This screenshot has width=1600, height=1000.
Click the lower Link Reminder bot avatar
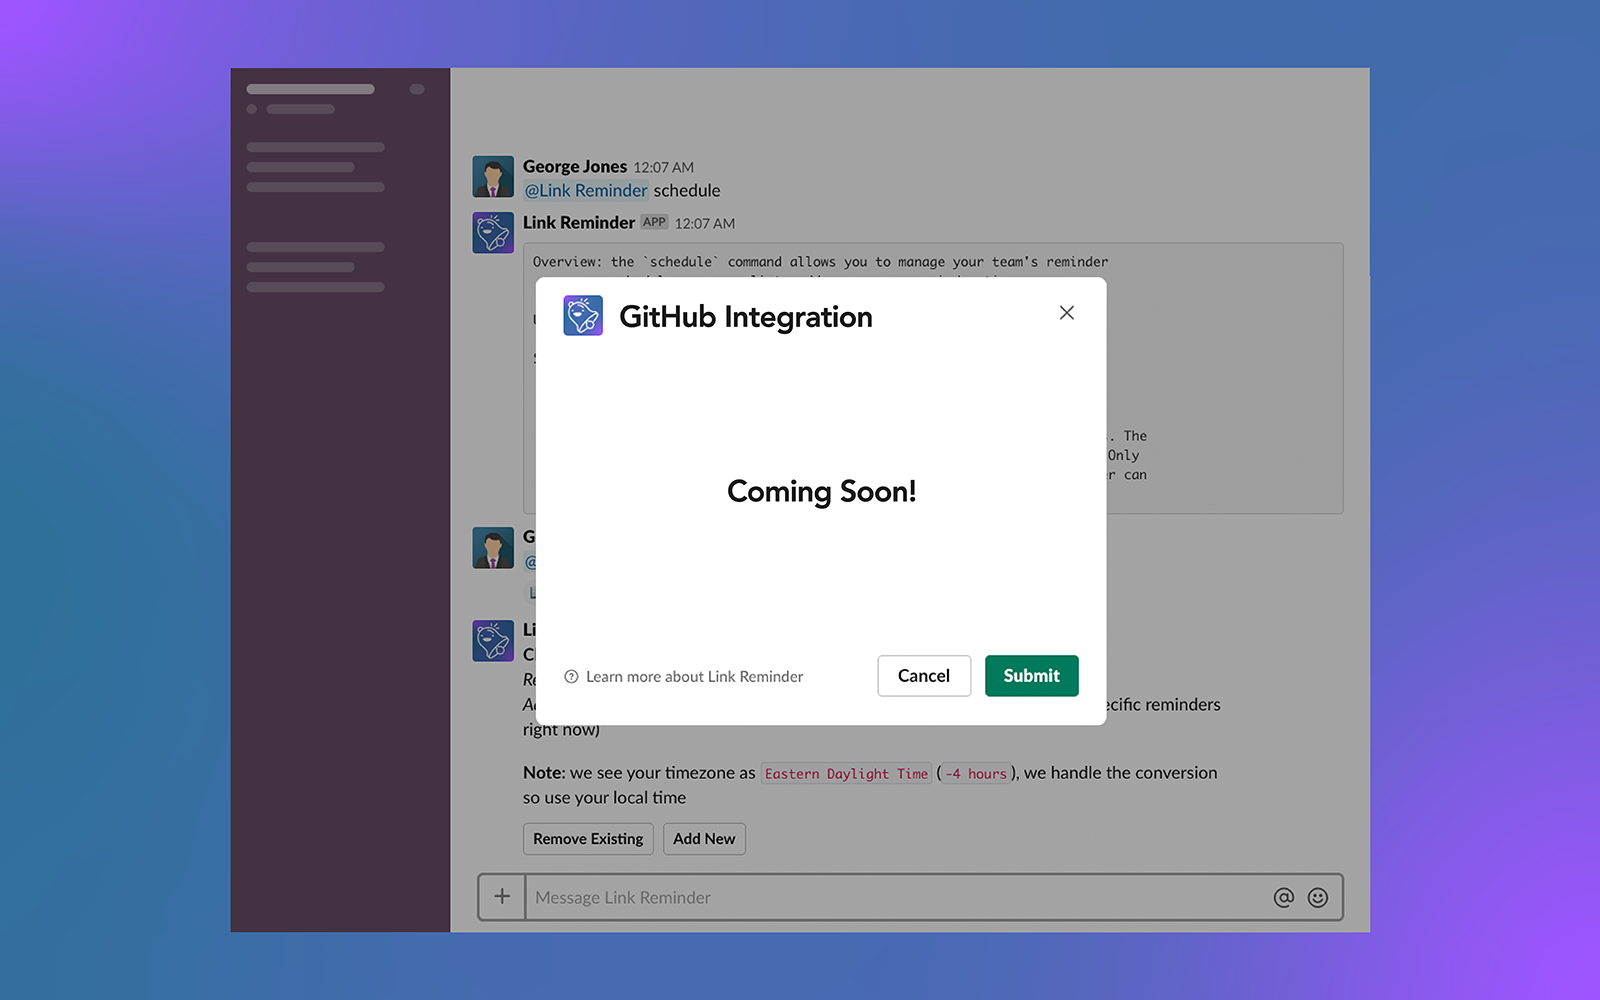493,640
